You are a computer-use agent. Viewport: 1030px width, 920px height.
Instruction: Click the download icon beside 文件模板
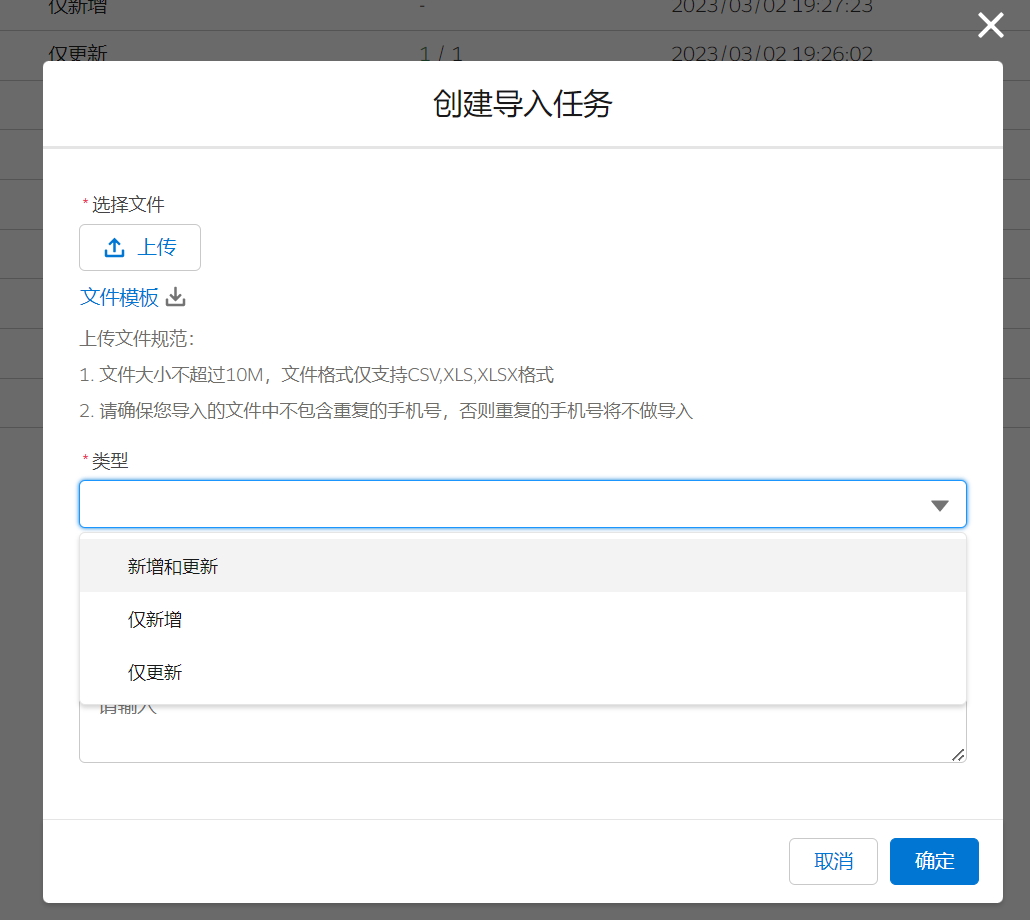pos(175,297)
